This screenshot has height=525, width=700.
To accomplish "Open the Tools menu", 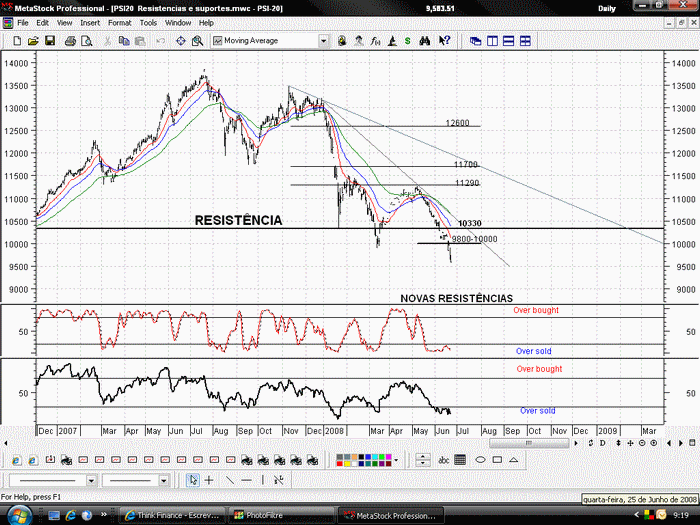I will click(148, 23).
